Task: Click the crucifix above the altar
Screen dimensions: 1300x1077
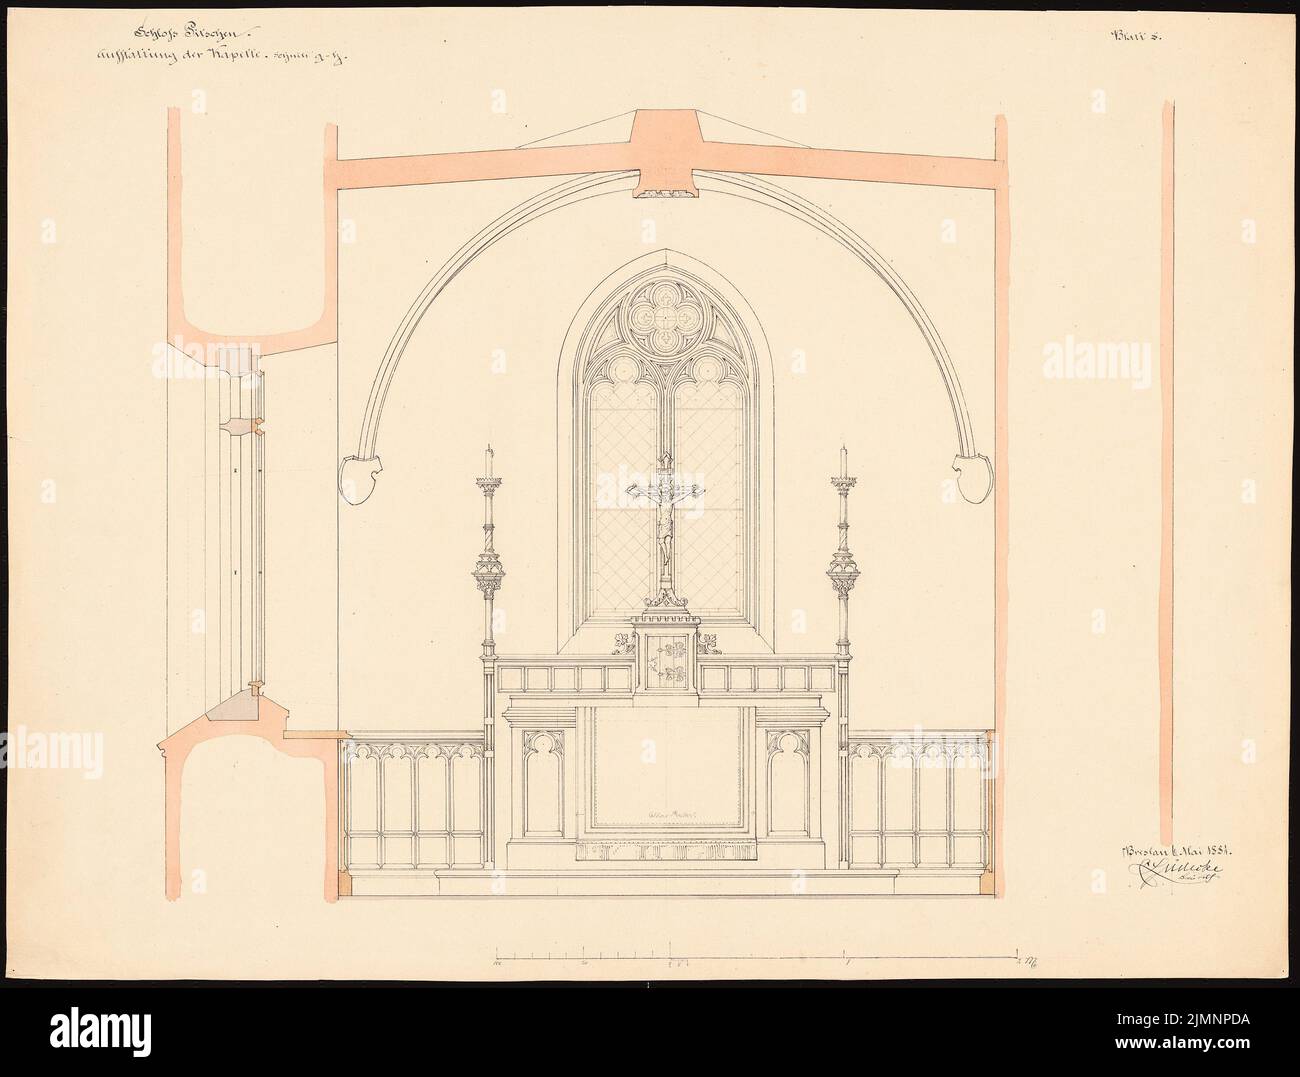Action: (665, 532)
